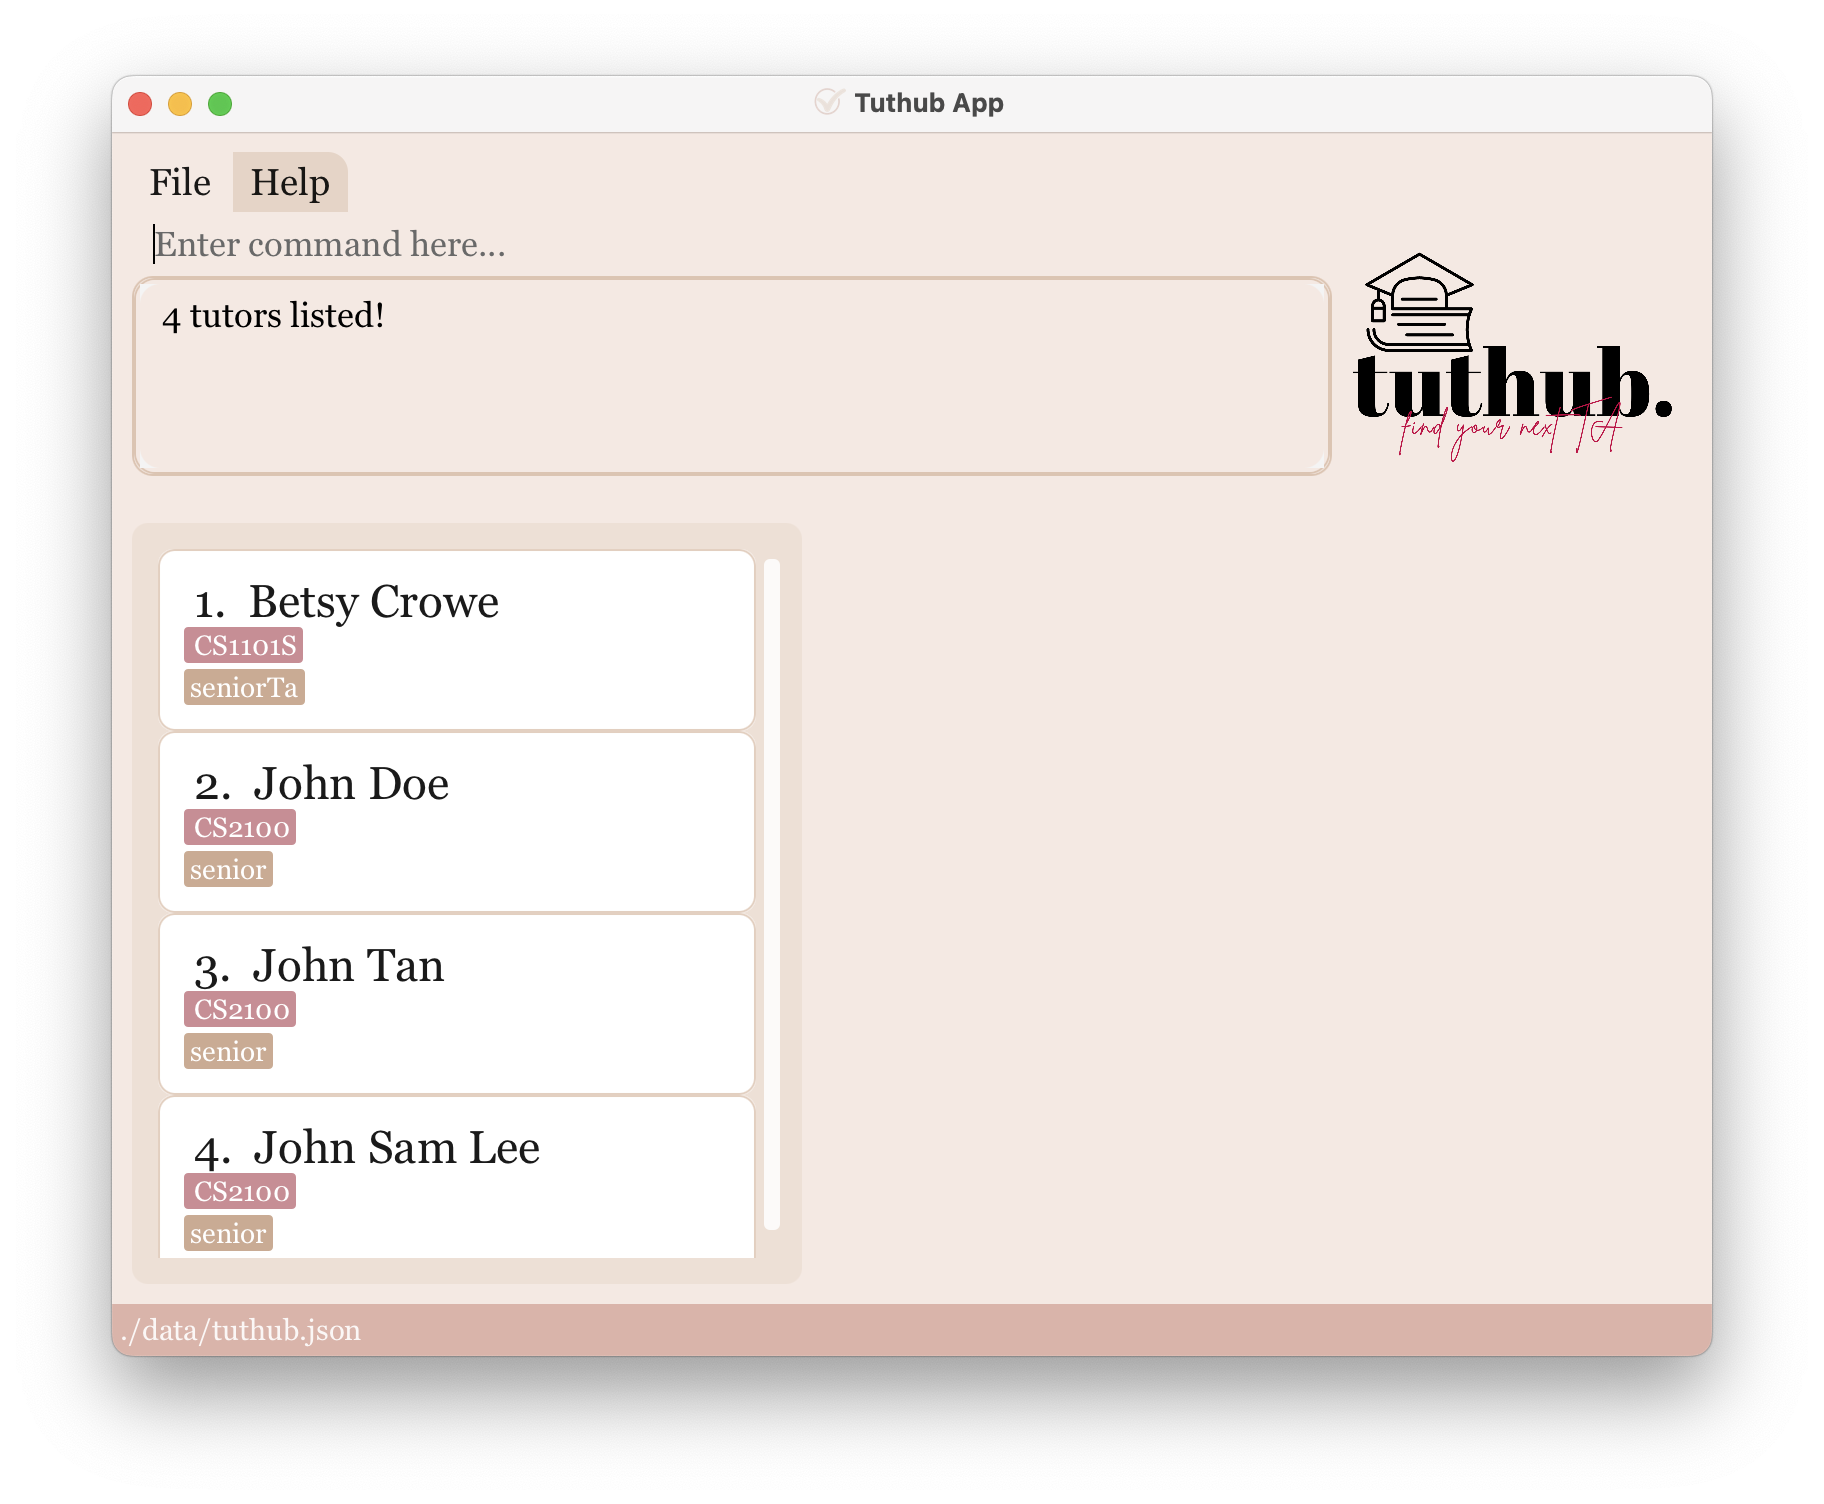Click the senior tag under John Doe
Screen dimensions: 1824x1504
point(228,870)
